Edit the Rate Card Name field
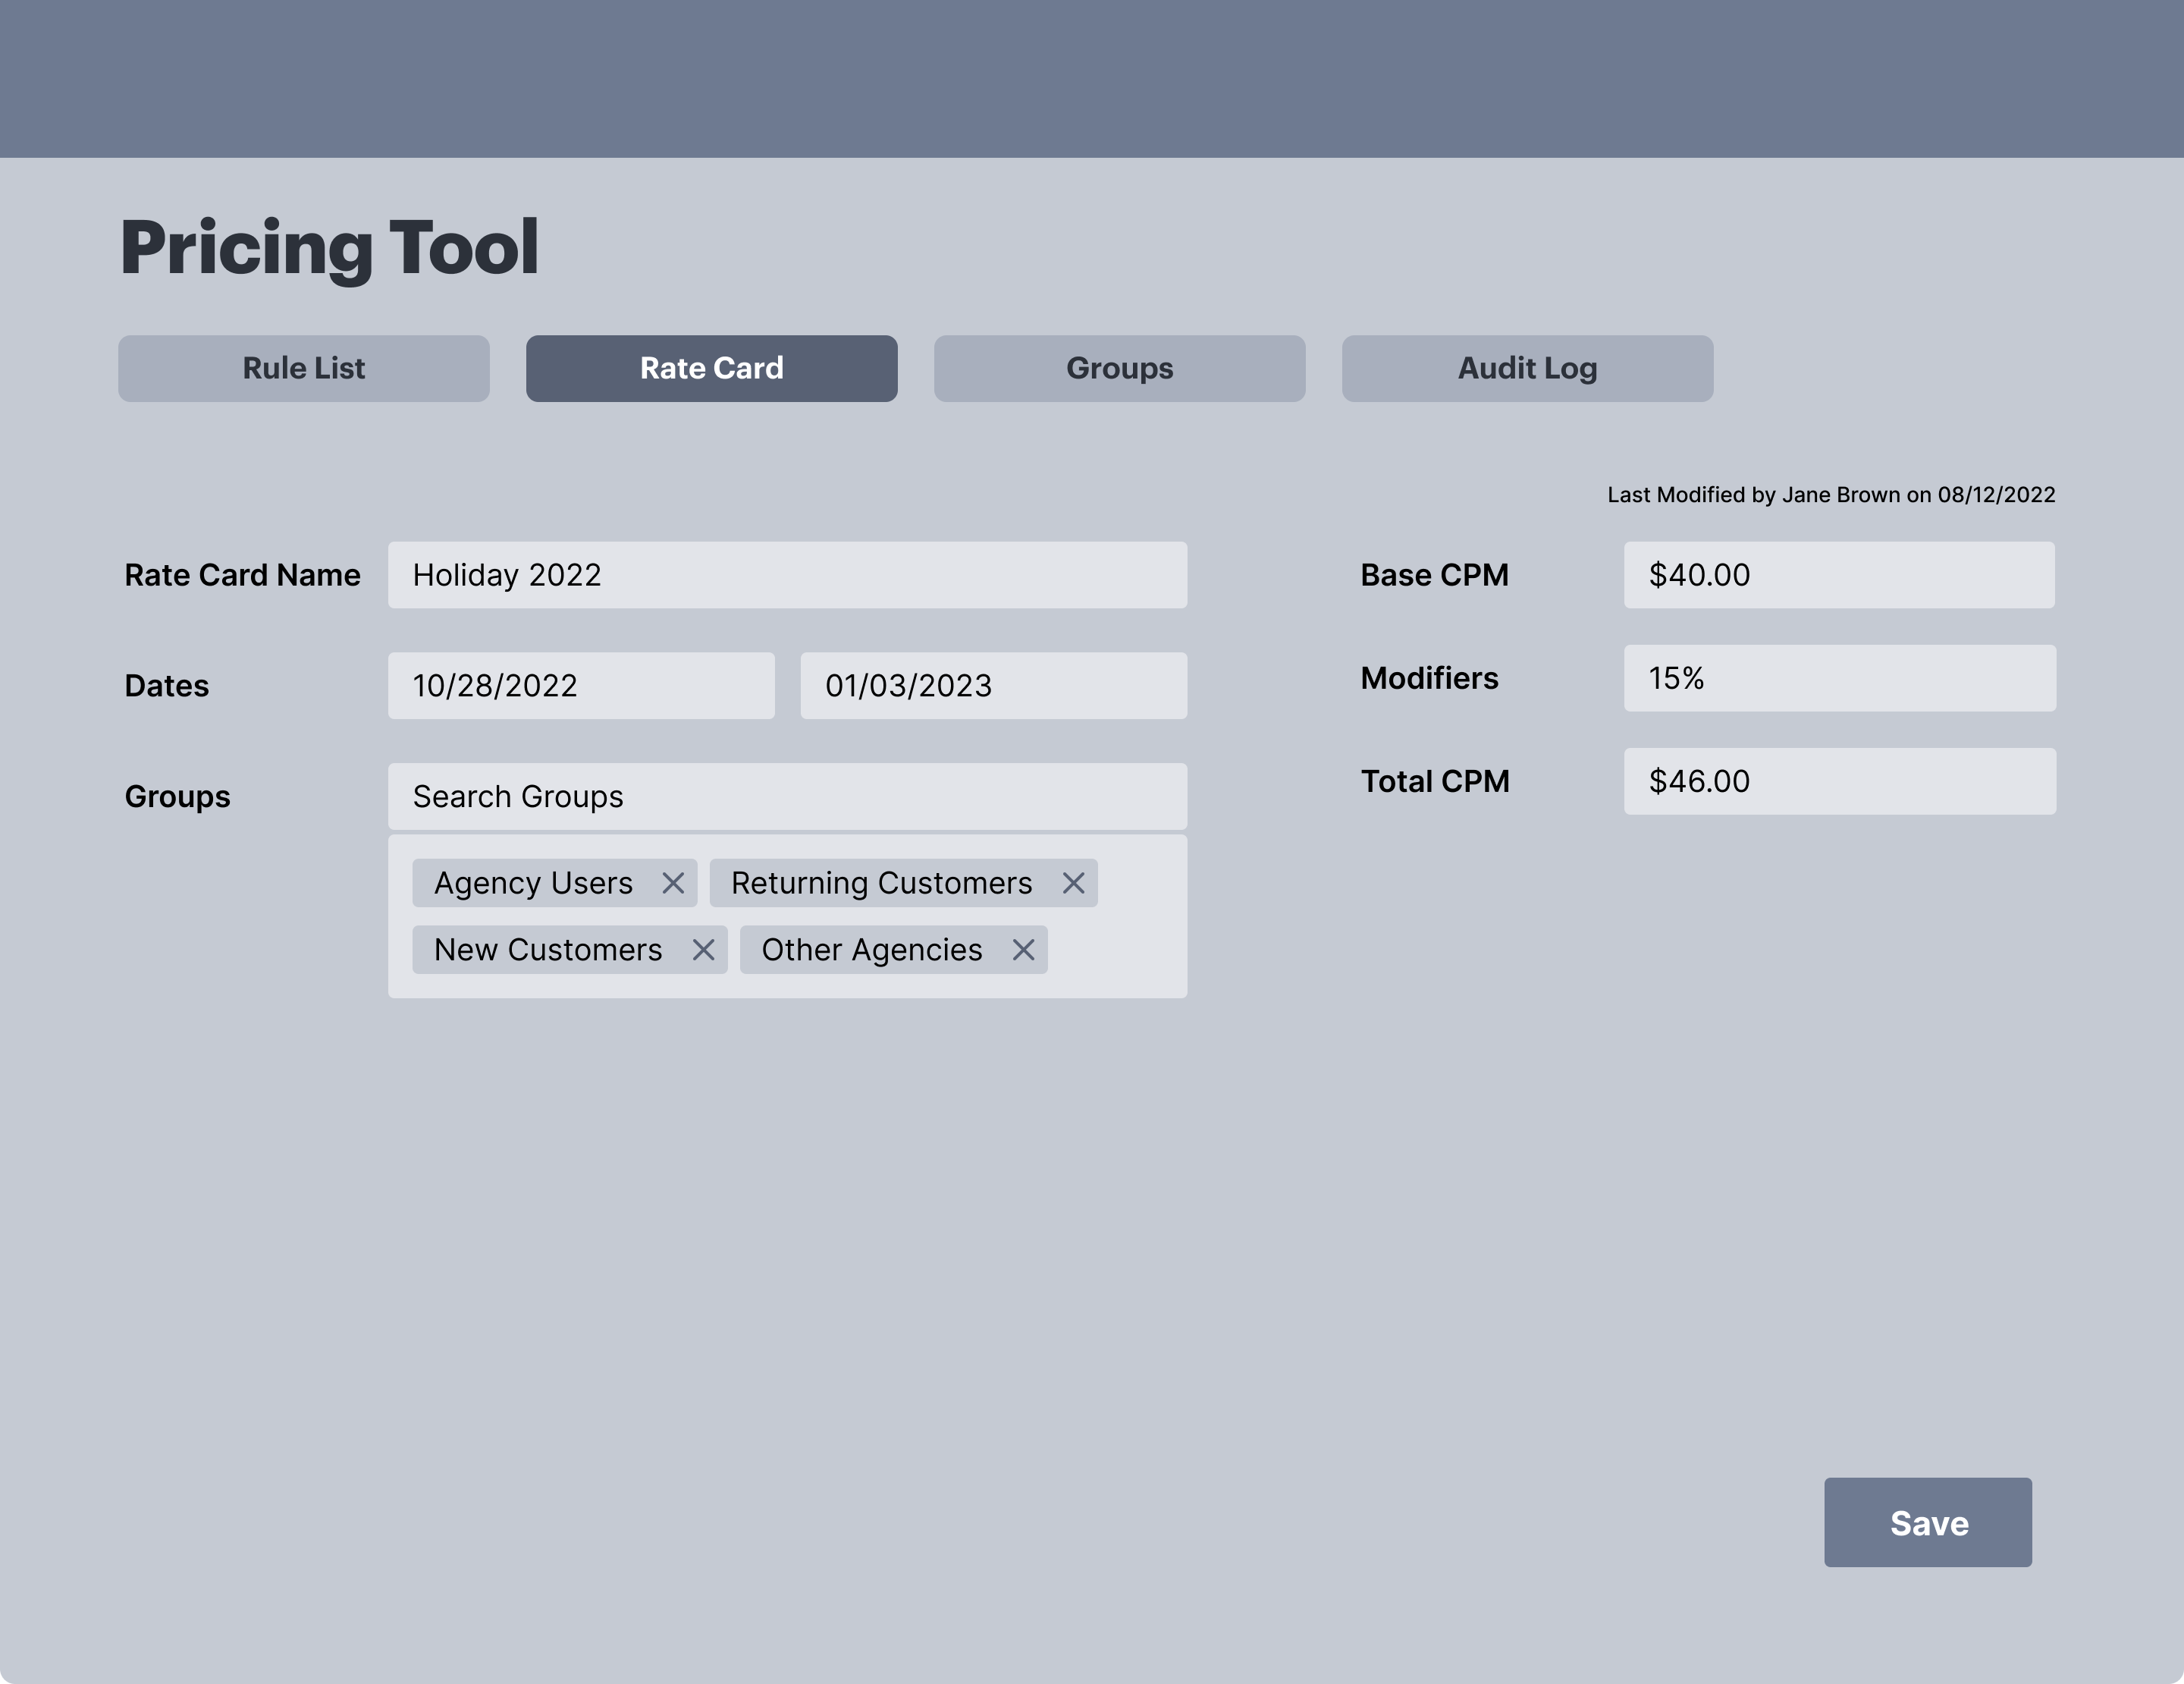Image resolution: width=2184 pixels, height=1684 pixels. click(x=787, y=575)
